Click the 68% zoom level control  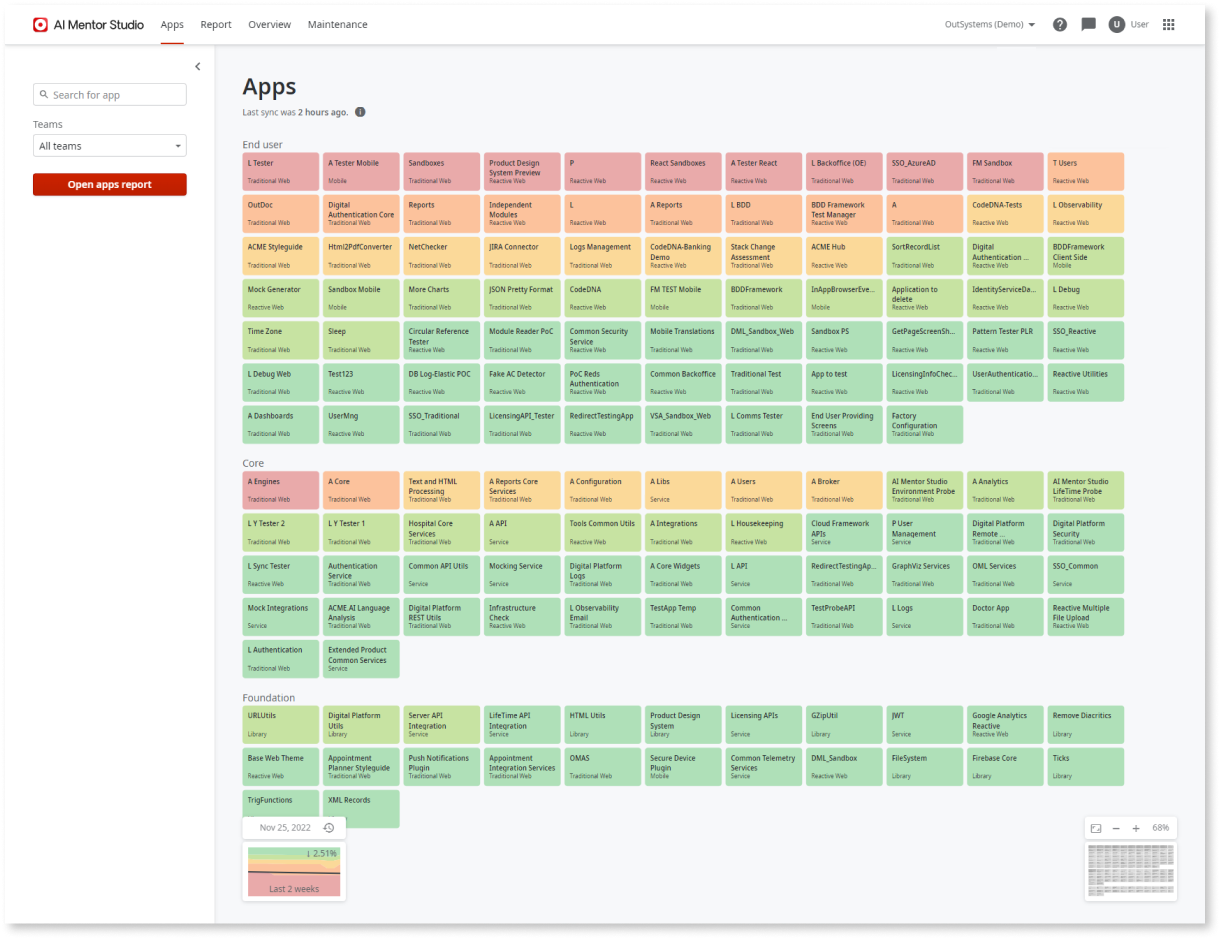point(1160,827)
